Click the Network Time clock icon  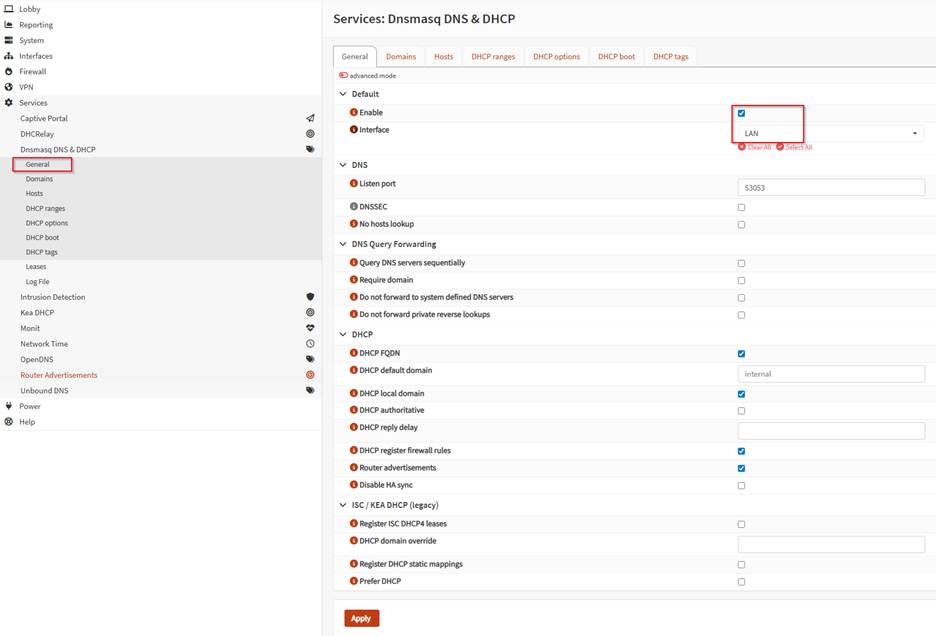coord(310,344)
